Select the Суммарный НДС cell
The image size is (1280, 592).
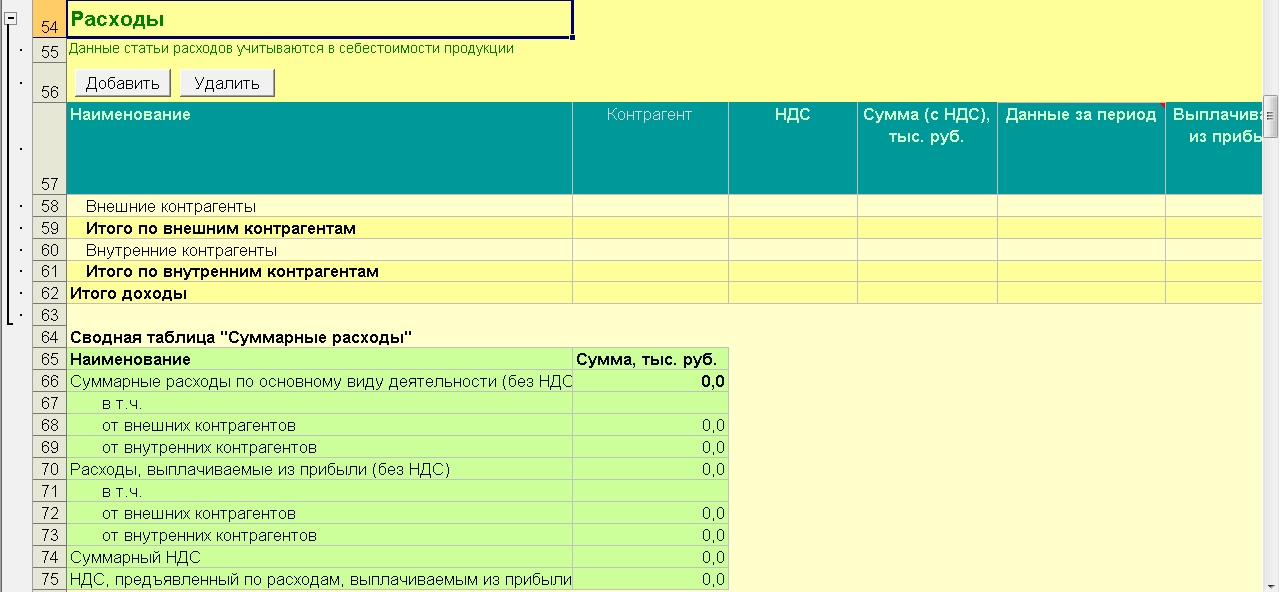(319, 557)
